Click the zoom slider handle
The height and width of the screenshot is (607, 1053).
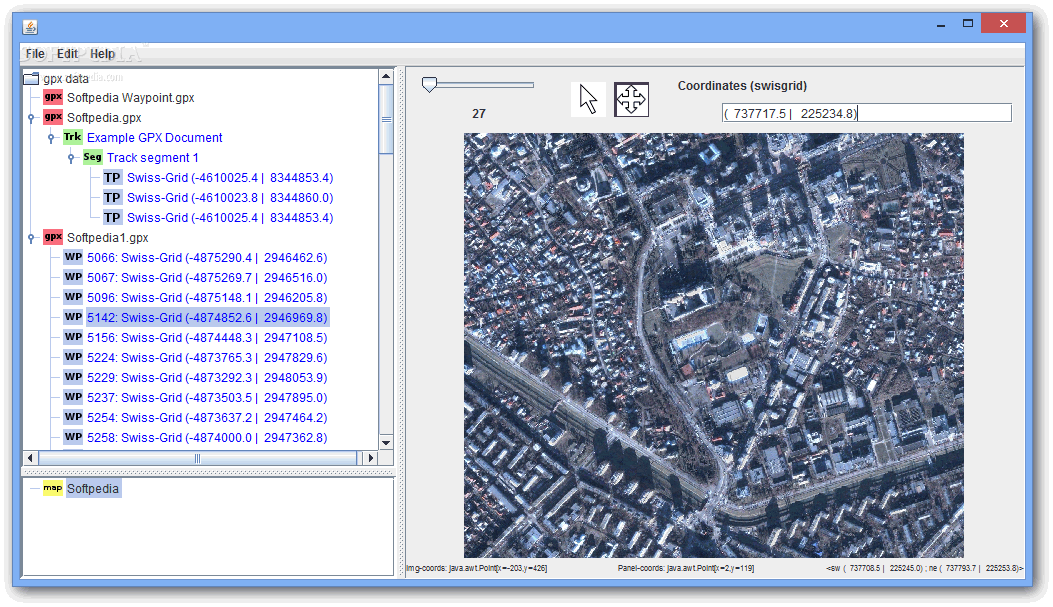point(429,84)
